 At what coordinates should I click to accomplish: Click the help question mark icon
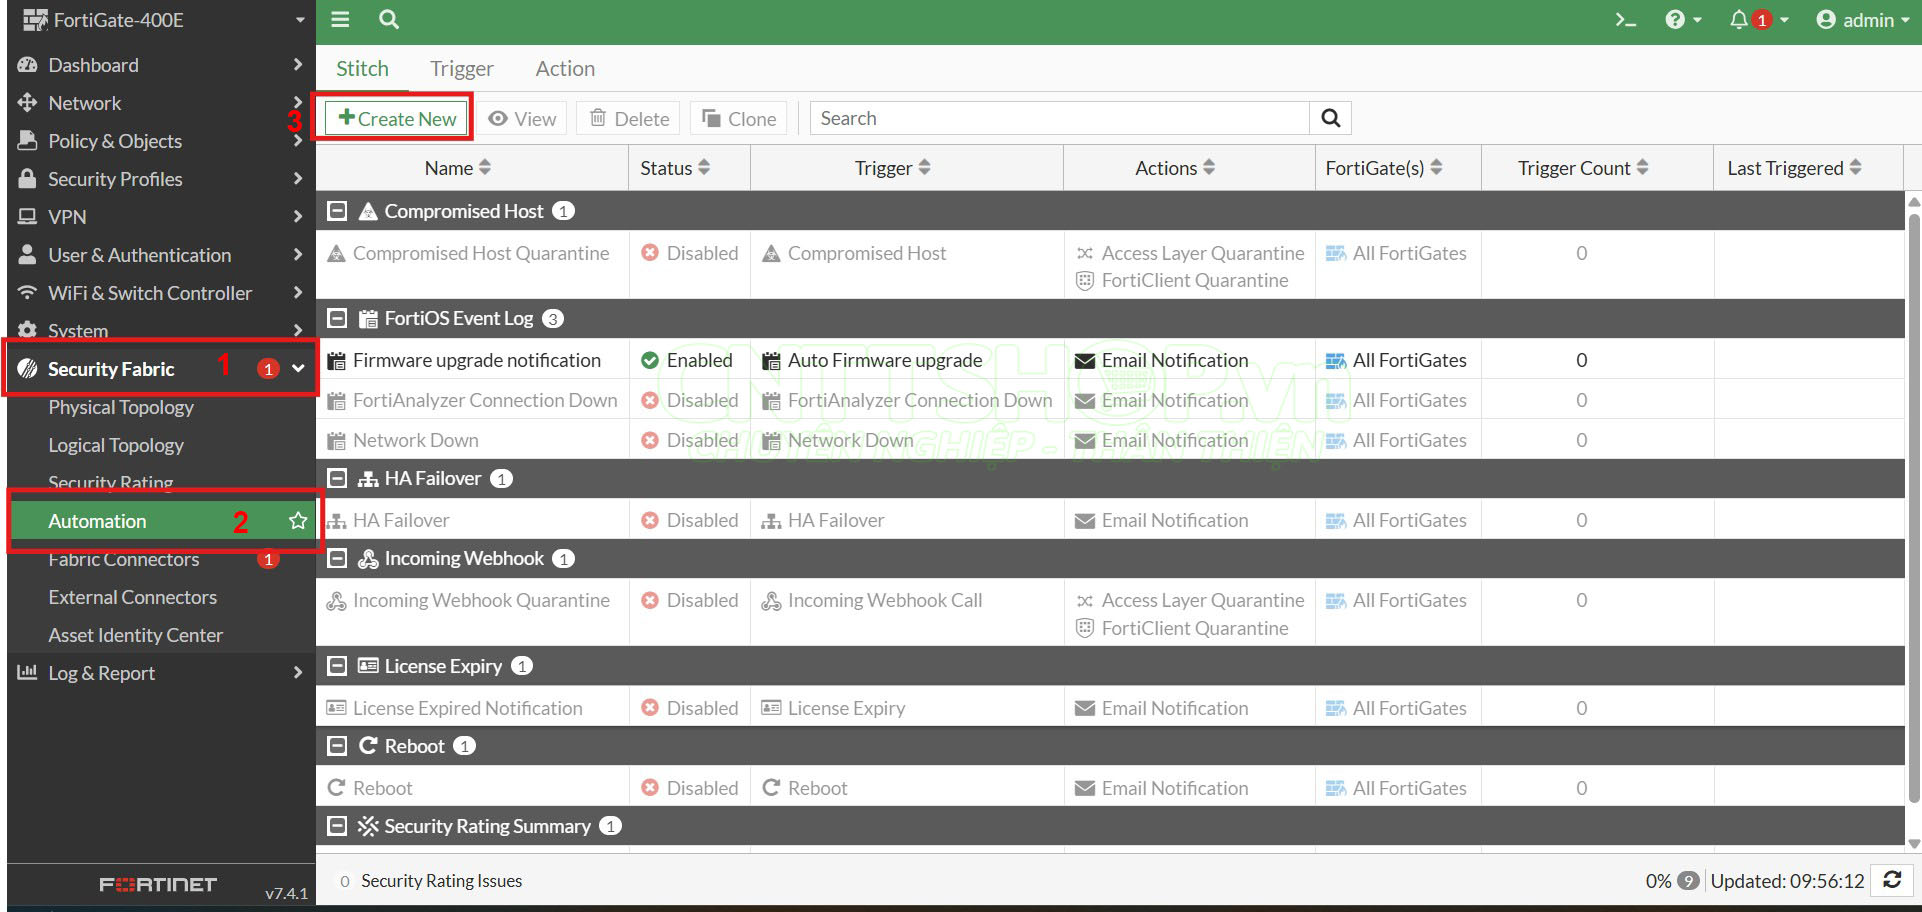tap(1675, 20)
